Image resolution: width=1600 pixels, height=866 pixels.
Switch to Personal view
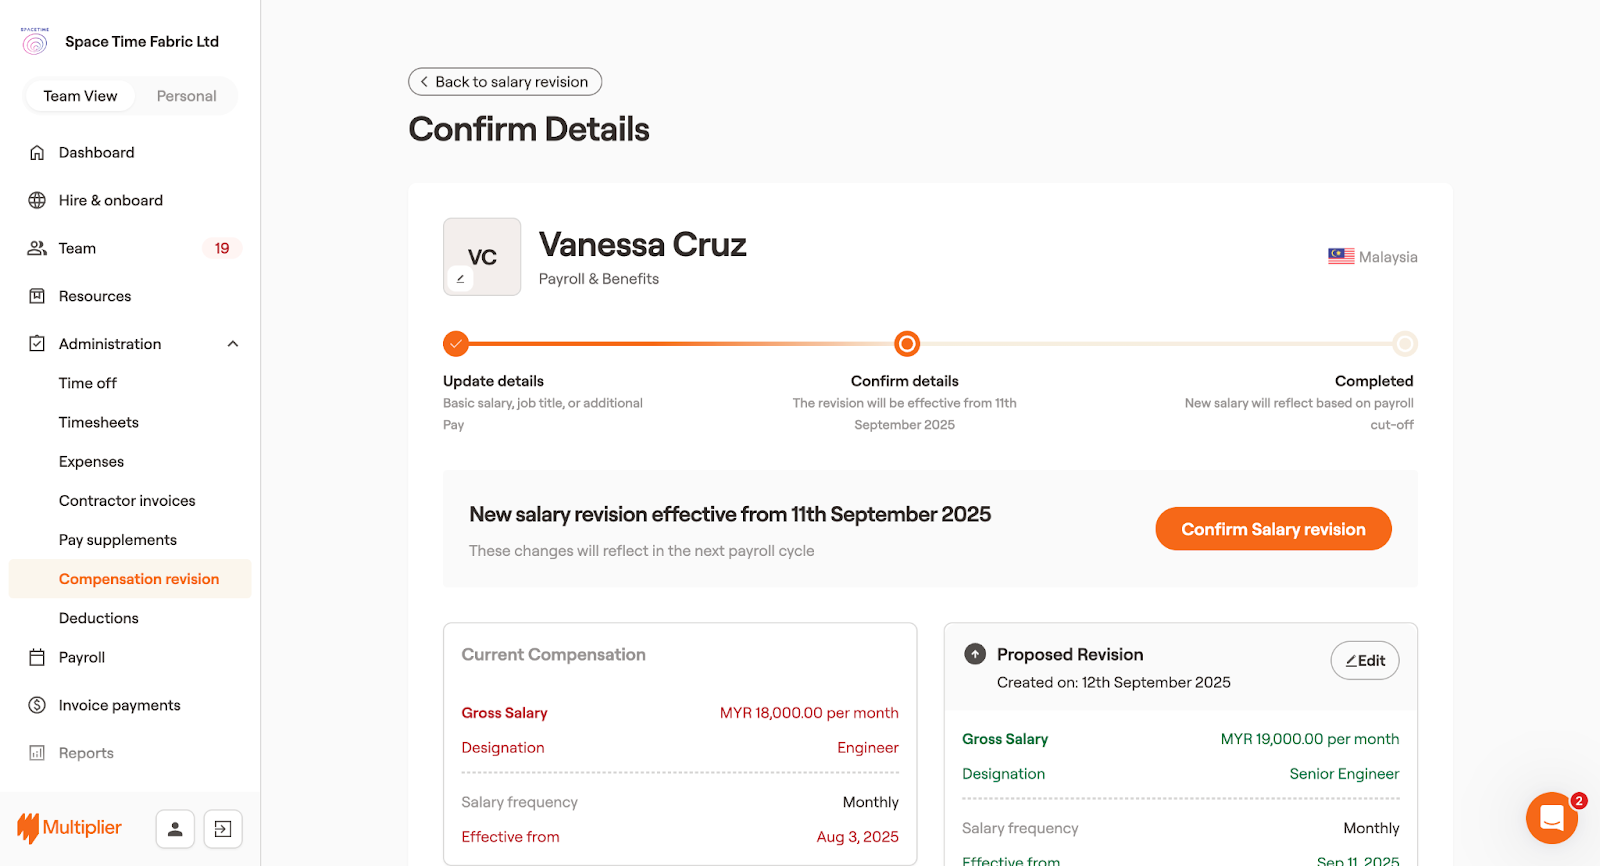(x=186, y=96)
